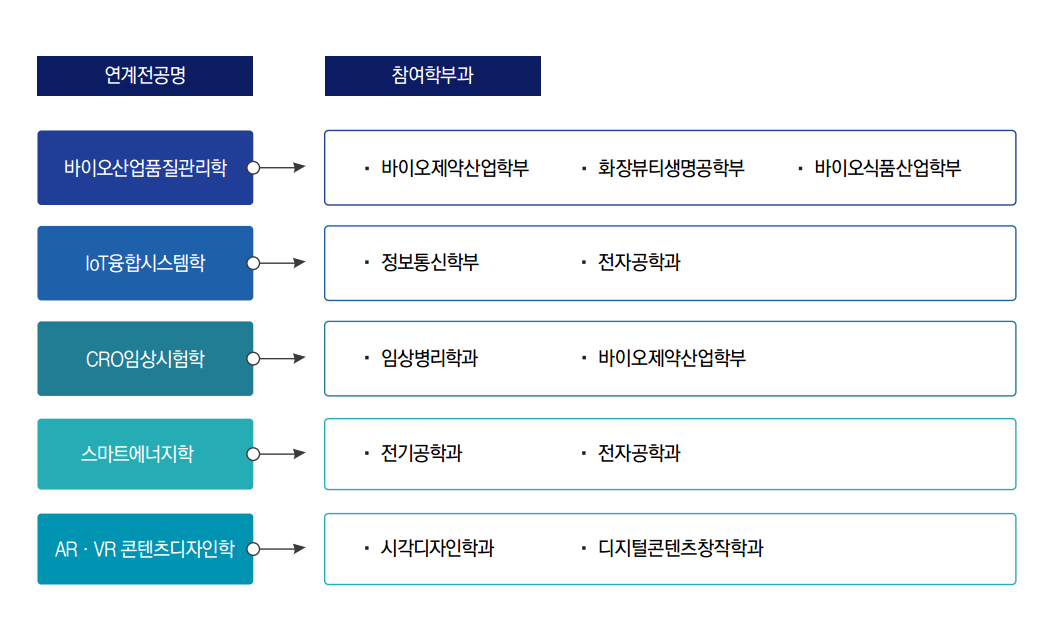Screen dimensions: 1050x633
Task: Click 디지털콘텐츠창작학과 department
Action: click(680, 549)
